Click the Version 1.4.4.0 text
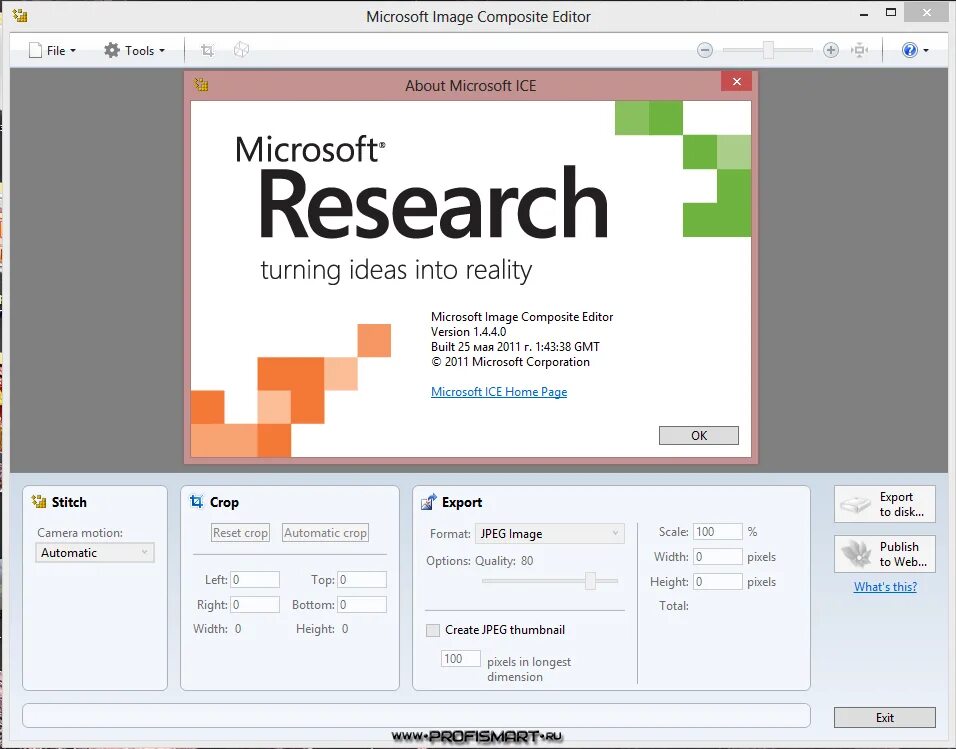The width and height of the screenshot is (956, 749). (x=468, y=332)
